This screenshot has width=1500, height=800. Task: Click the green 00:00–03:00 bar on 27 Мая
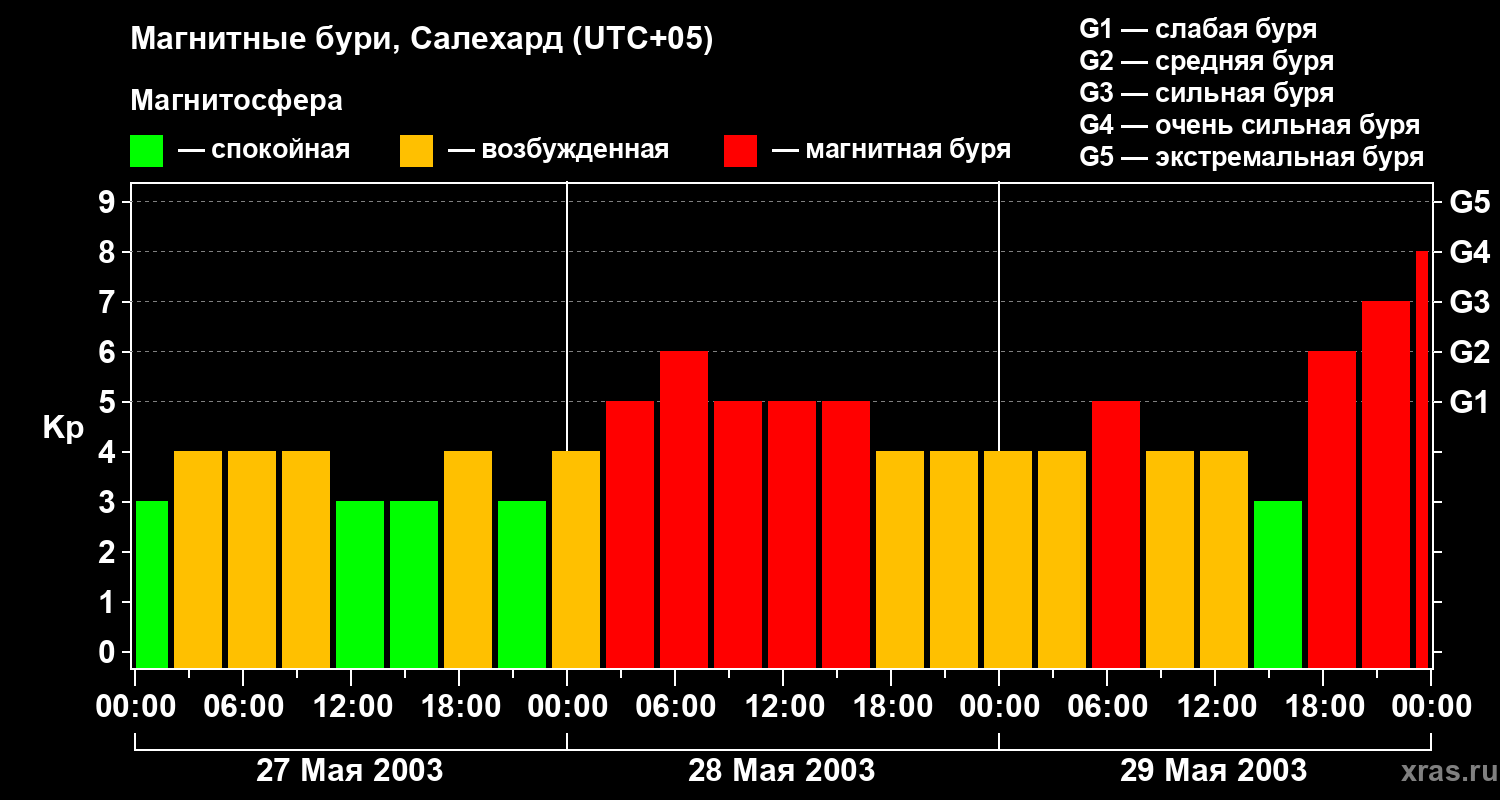[x=152, y=584]
